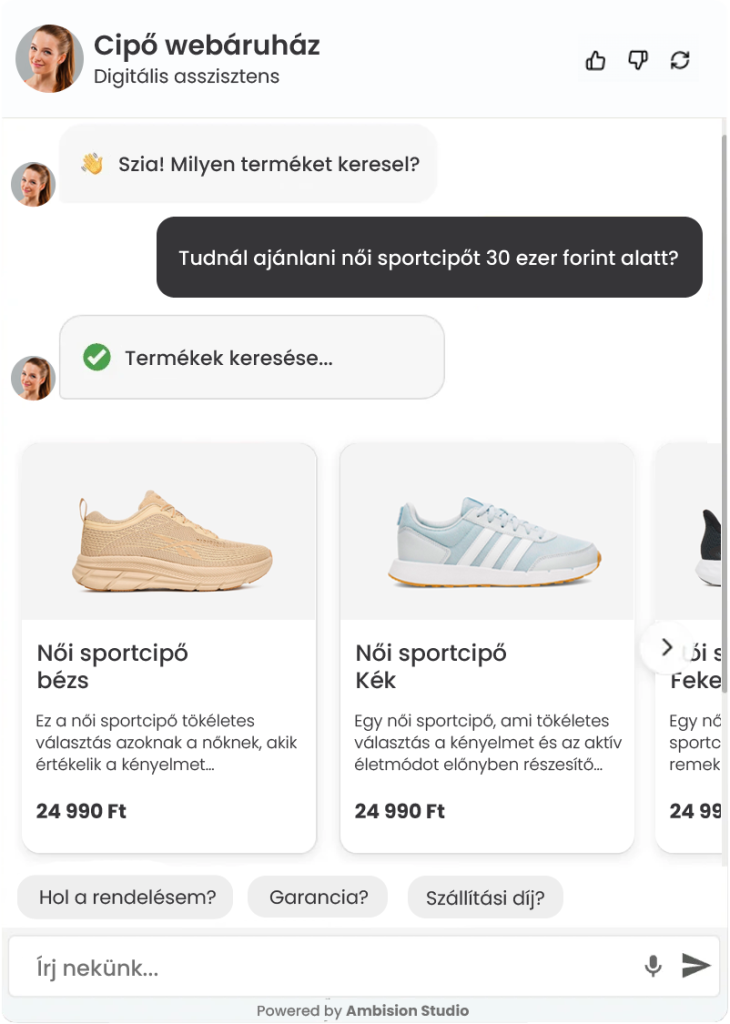Focus the "Írj nekünk..." message input field
The width and height of the screenshot is (730, 1024).
[x=326, y=967]
